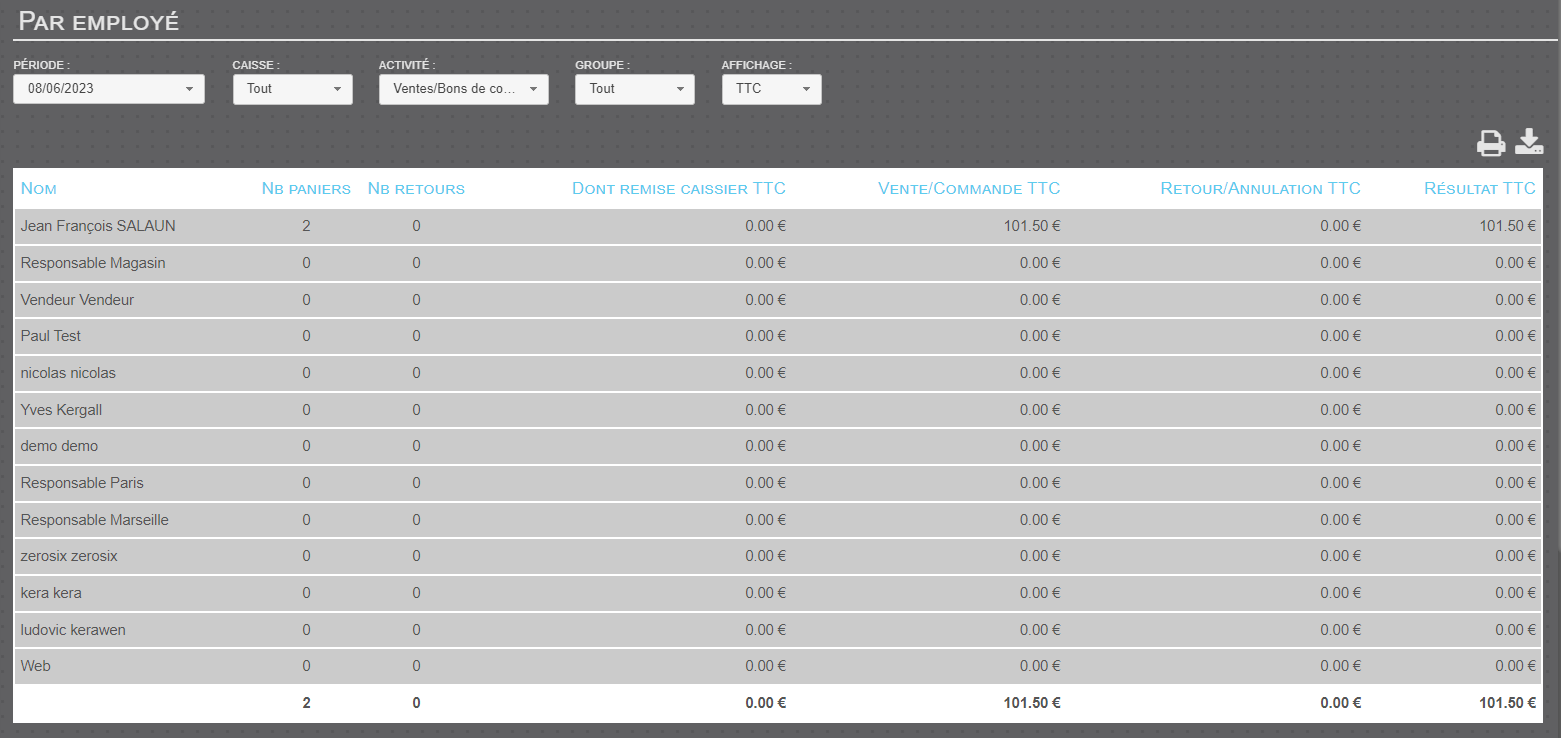Image resolution: width=1561 pixels, height=738 pixels.
Task: Open the Activité dropdown
Action: pos(464,89)
